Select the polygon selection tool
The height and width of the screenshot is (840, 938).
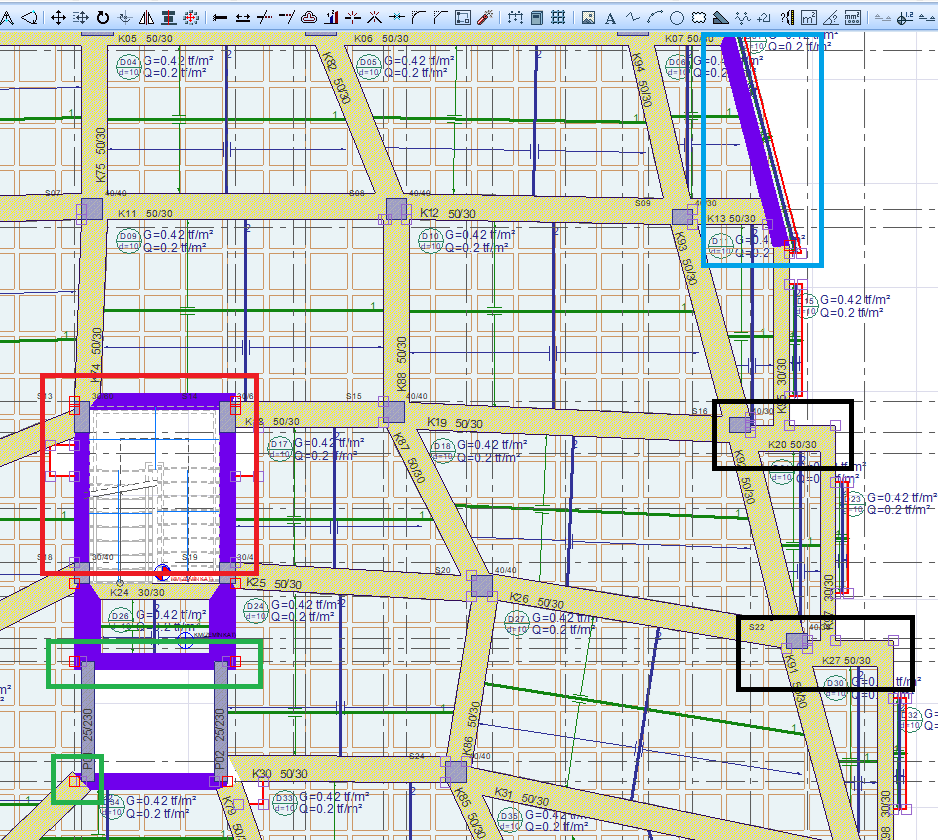coord(31,17)
